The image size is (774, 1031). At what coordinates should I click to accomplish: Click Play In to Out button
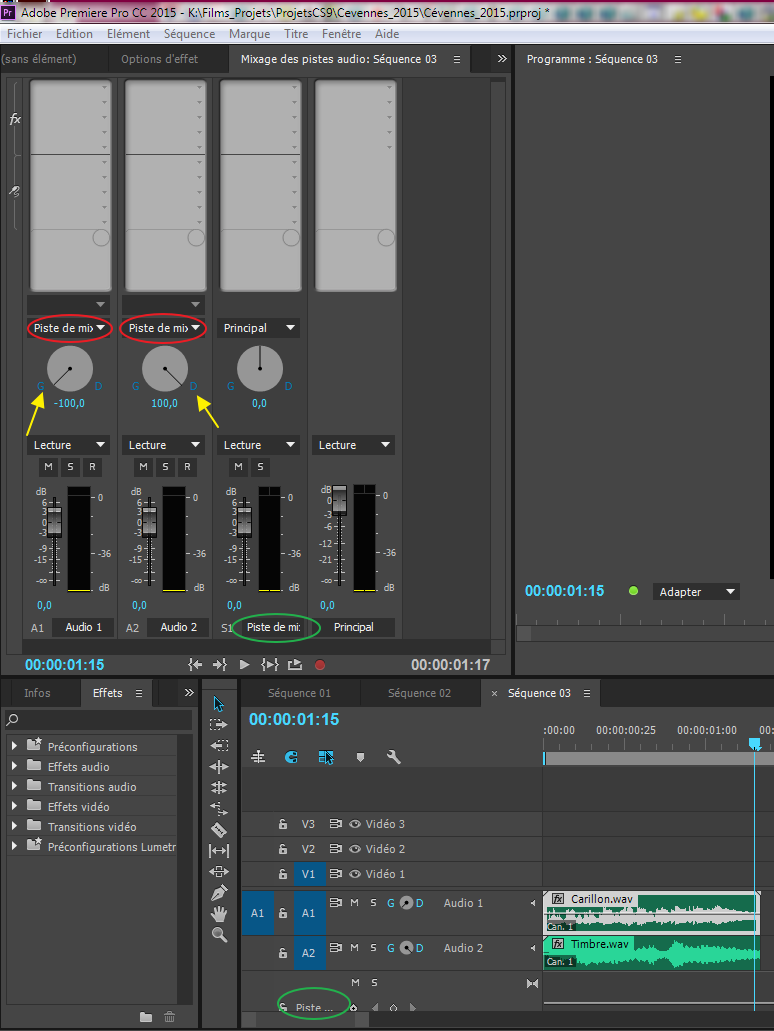pos(270,665)
